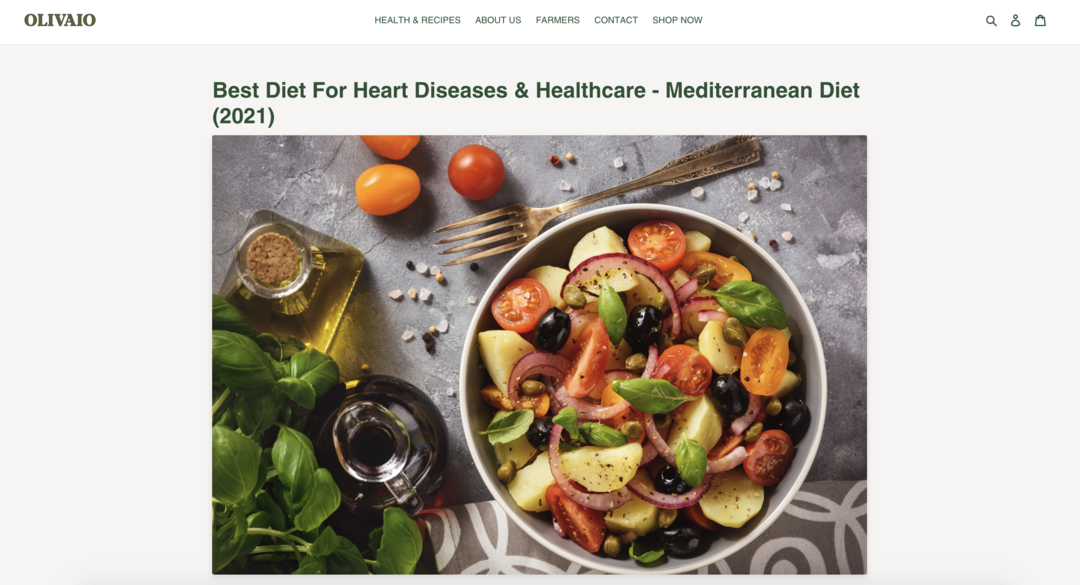Open the Health & Recipes menu item
1080x585 pixels.
(x=417, y=20)
